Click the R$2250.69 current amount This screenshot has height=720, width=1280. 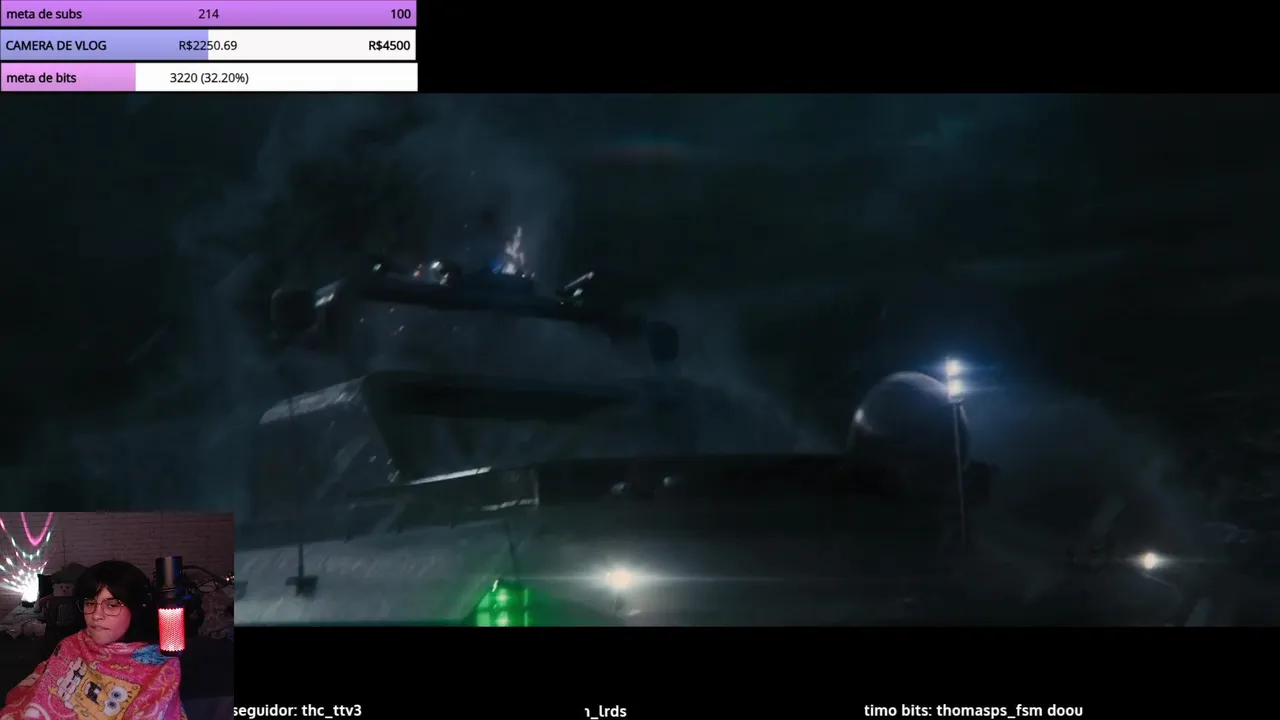tap(208, 46)
